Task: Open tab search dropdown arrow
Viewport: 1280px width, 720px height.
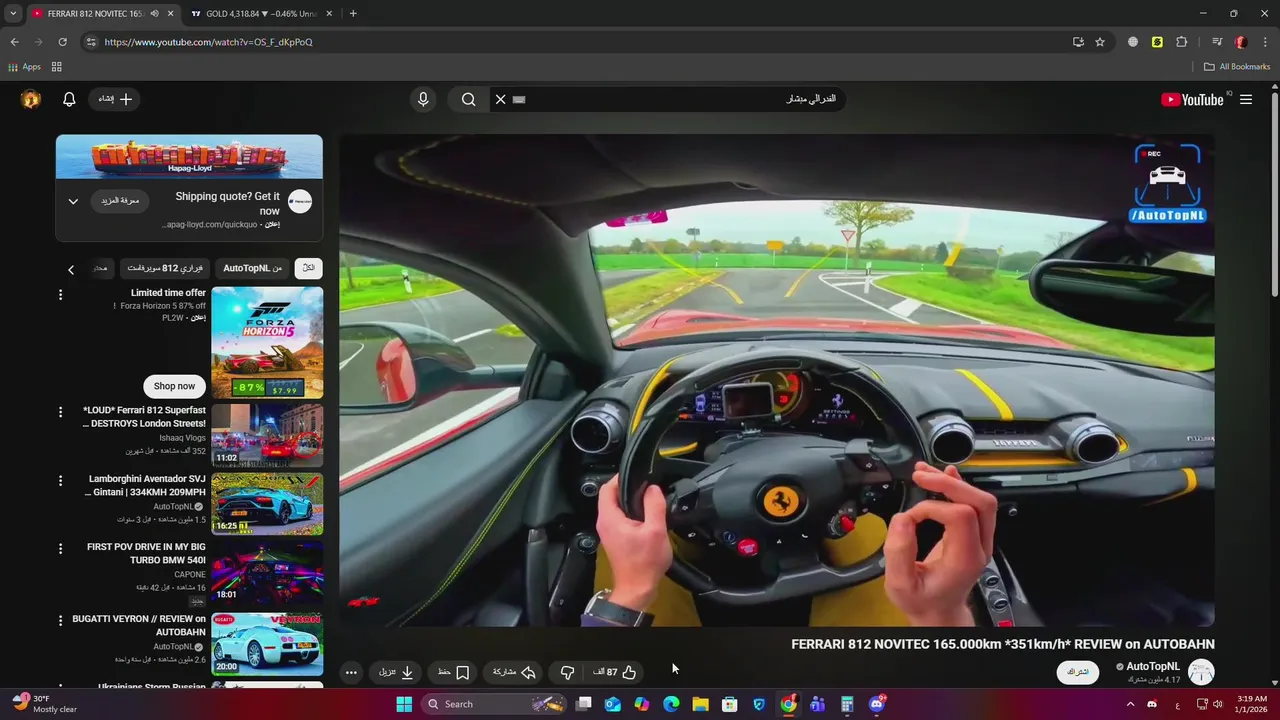Action: [x=13, y=13]
